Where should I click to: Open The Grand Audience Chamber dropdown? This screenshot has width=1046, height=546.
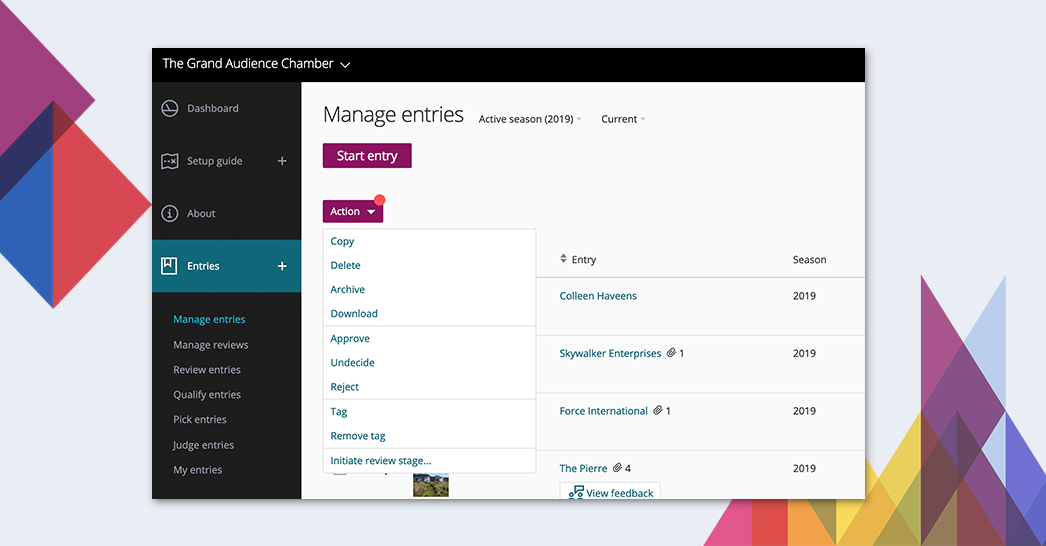256,64
